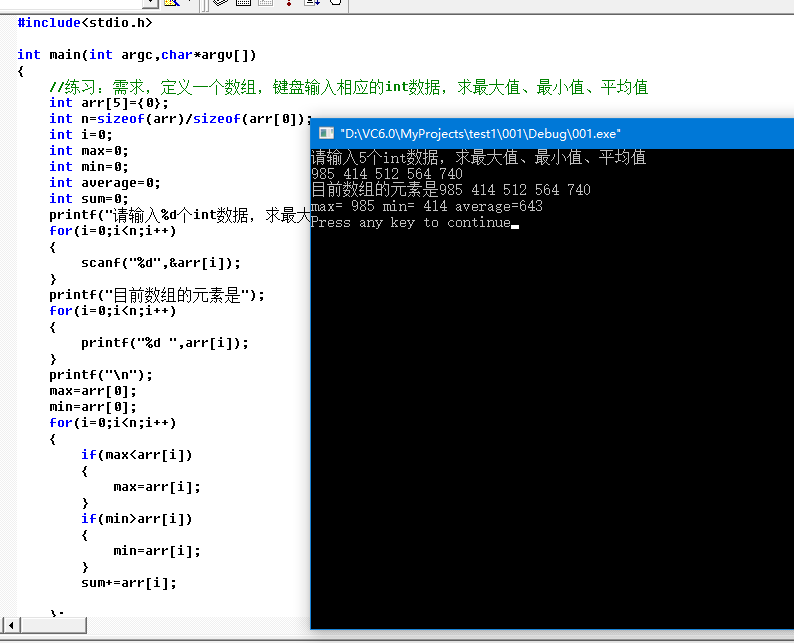Click the console window's system menu icon
Viewport: 794px width, 643px height.
coord(326,133)
